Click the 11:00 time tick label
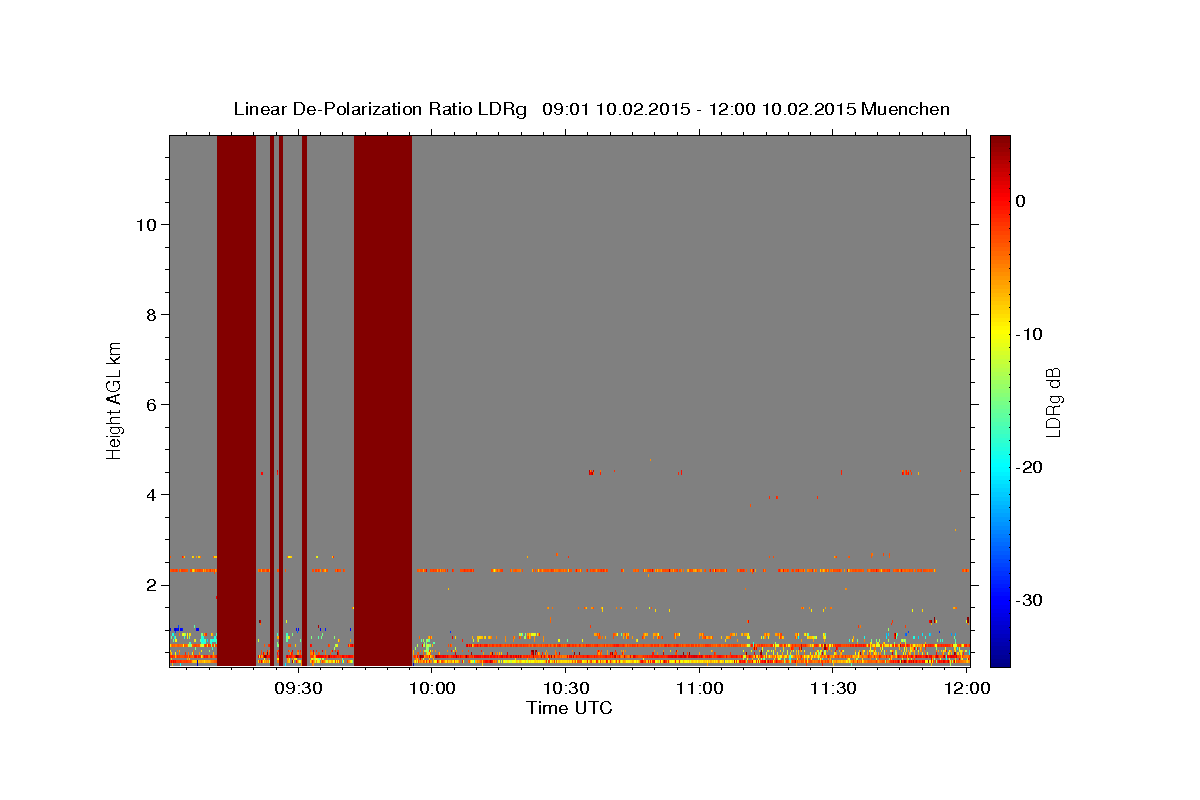Screen dimensions: 1200x800 [700, 688]
